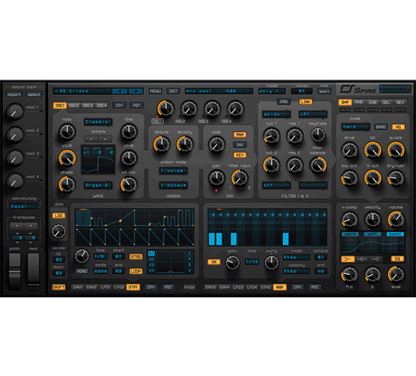Open the LP1 filter mode dropdown

[313, 114]
